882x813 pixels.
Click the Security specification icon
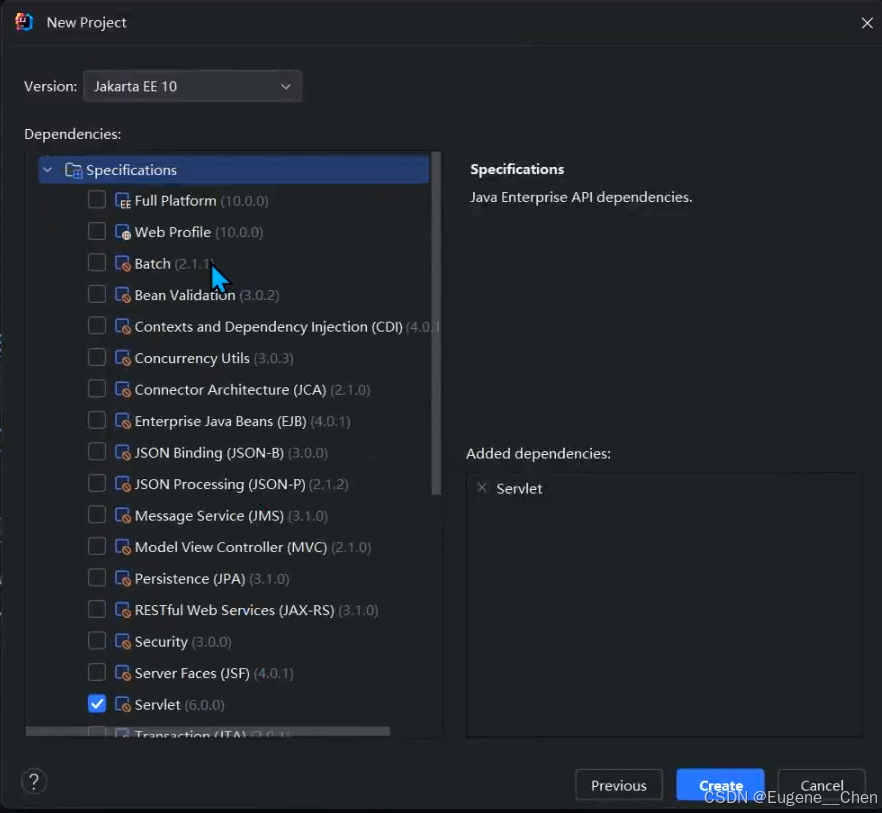tap(123, 642)
